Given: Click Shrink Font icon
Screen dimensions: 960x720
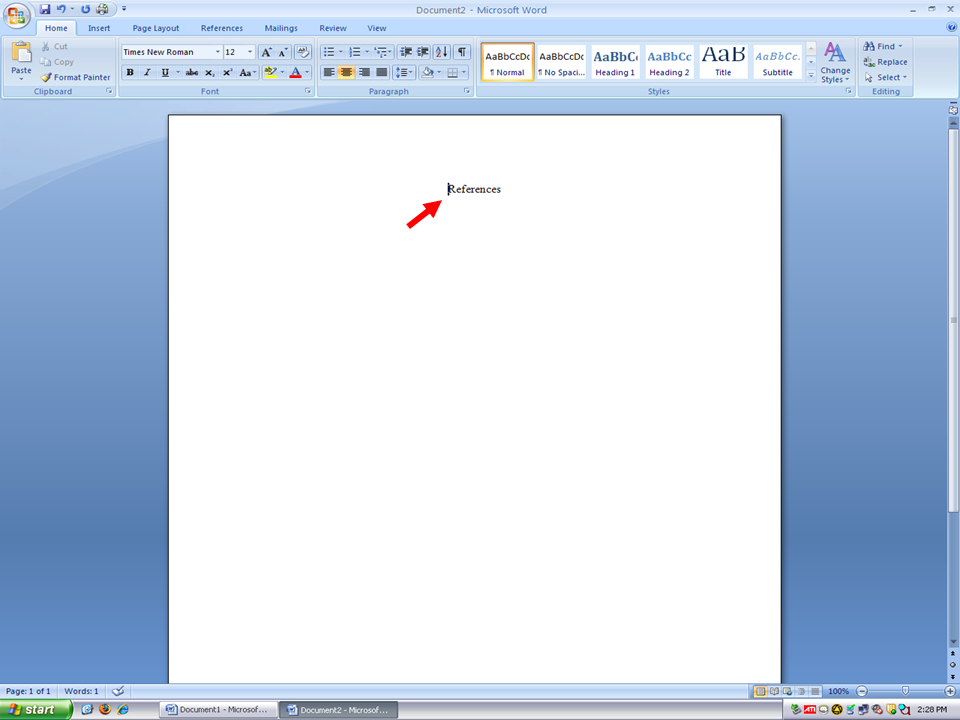Looking at the screenshot, I should [283, 52].
